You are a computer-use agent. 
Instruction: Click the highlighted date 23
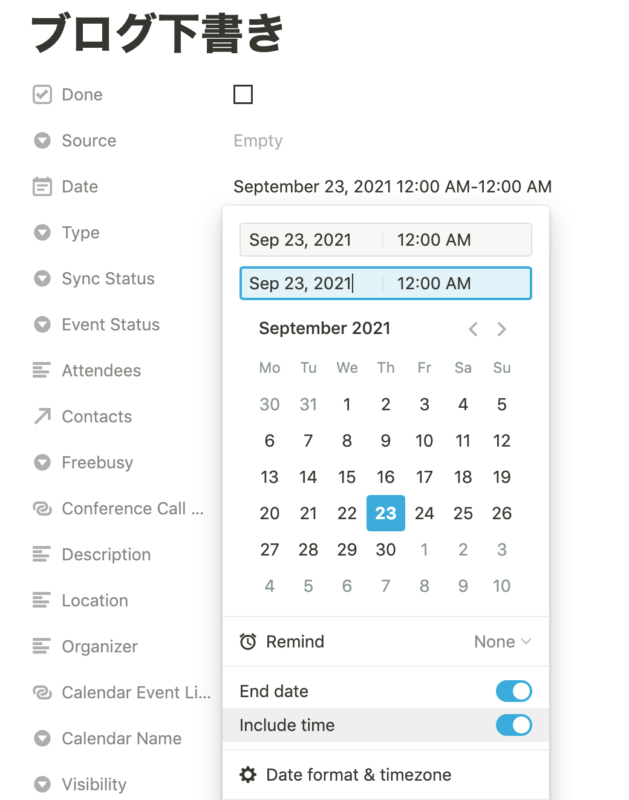386,513
